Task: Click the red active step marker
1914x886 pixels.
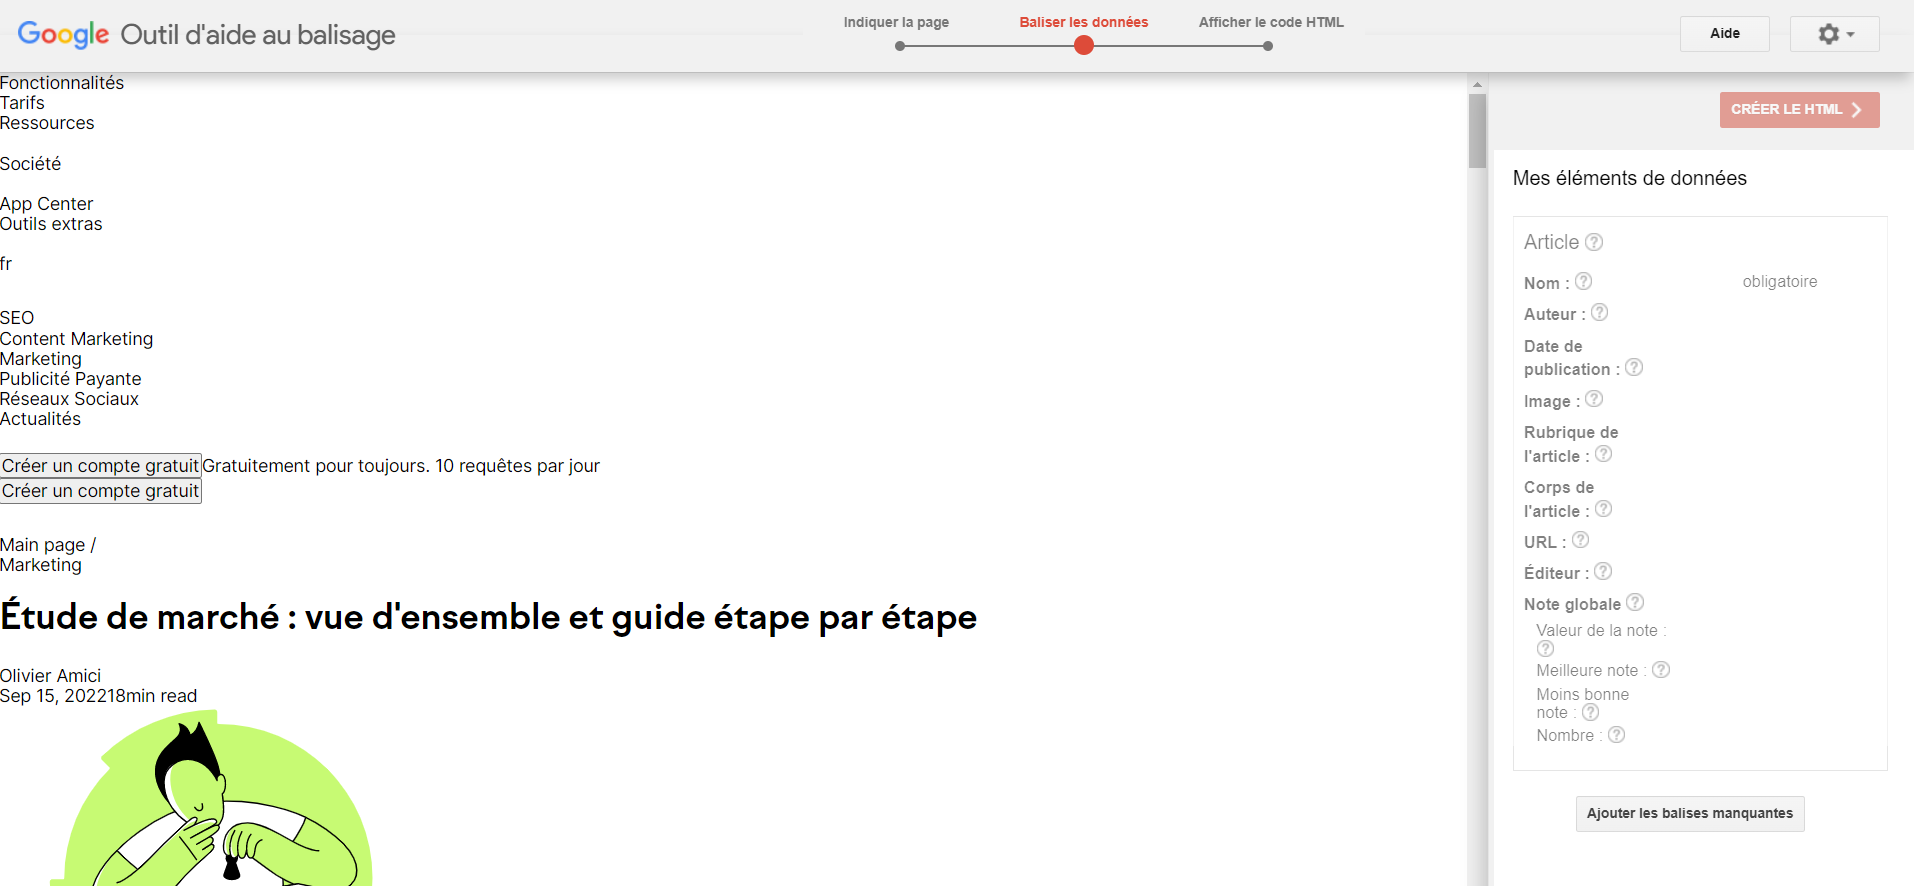Action: pos(1084,45)
